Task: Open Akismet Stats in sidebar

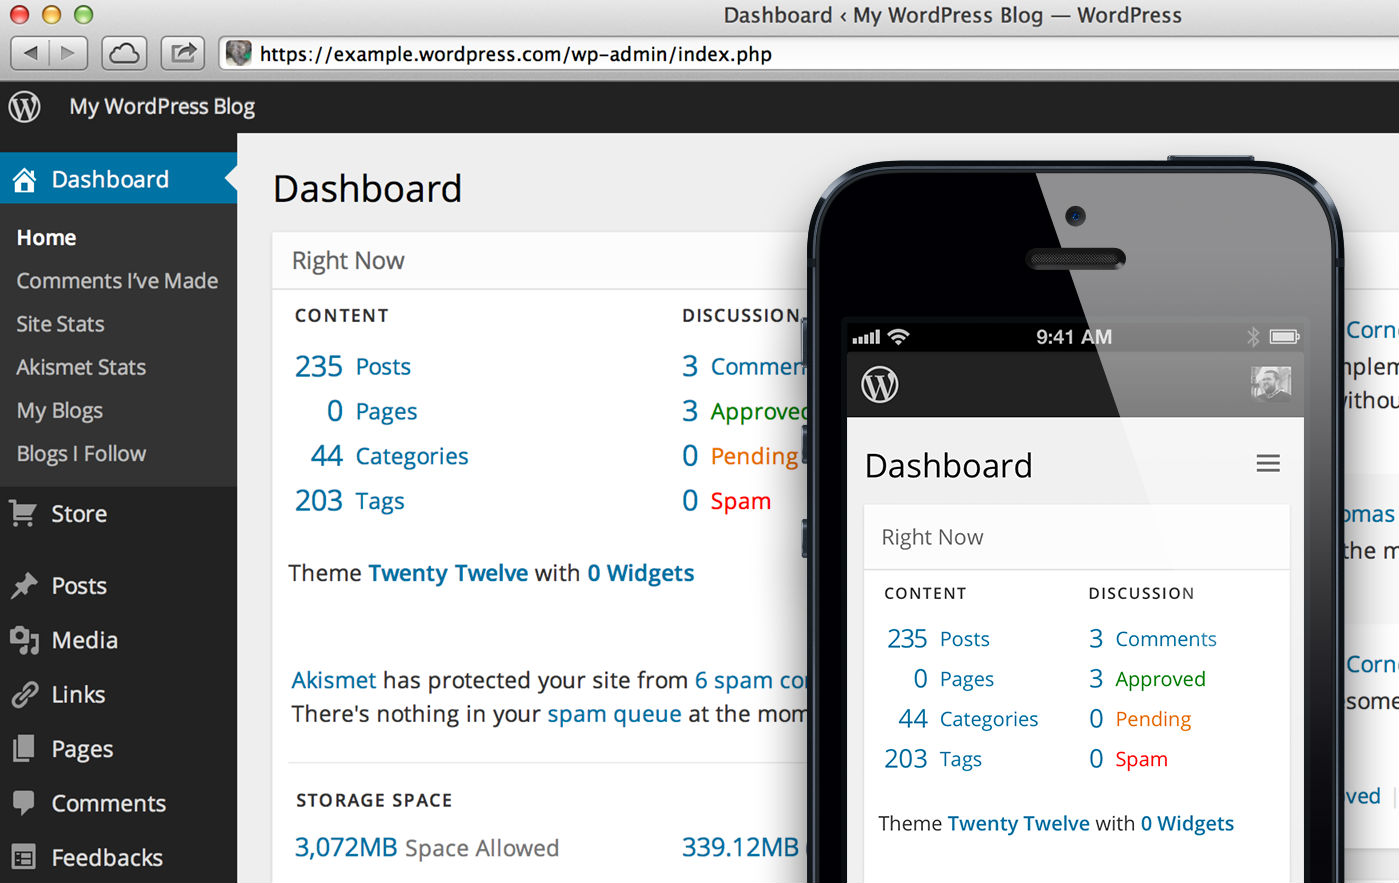Action: pos(81,367)
